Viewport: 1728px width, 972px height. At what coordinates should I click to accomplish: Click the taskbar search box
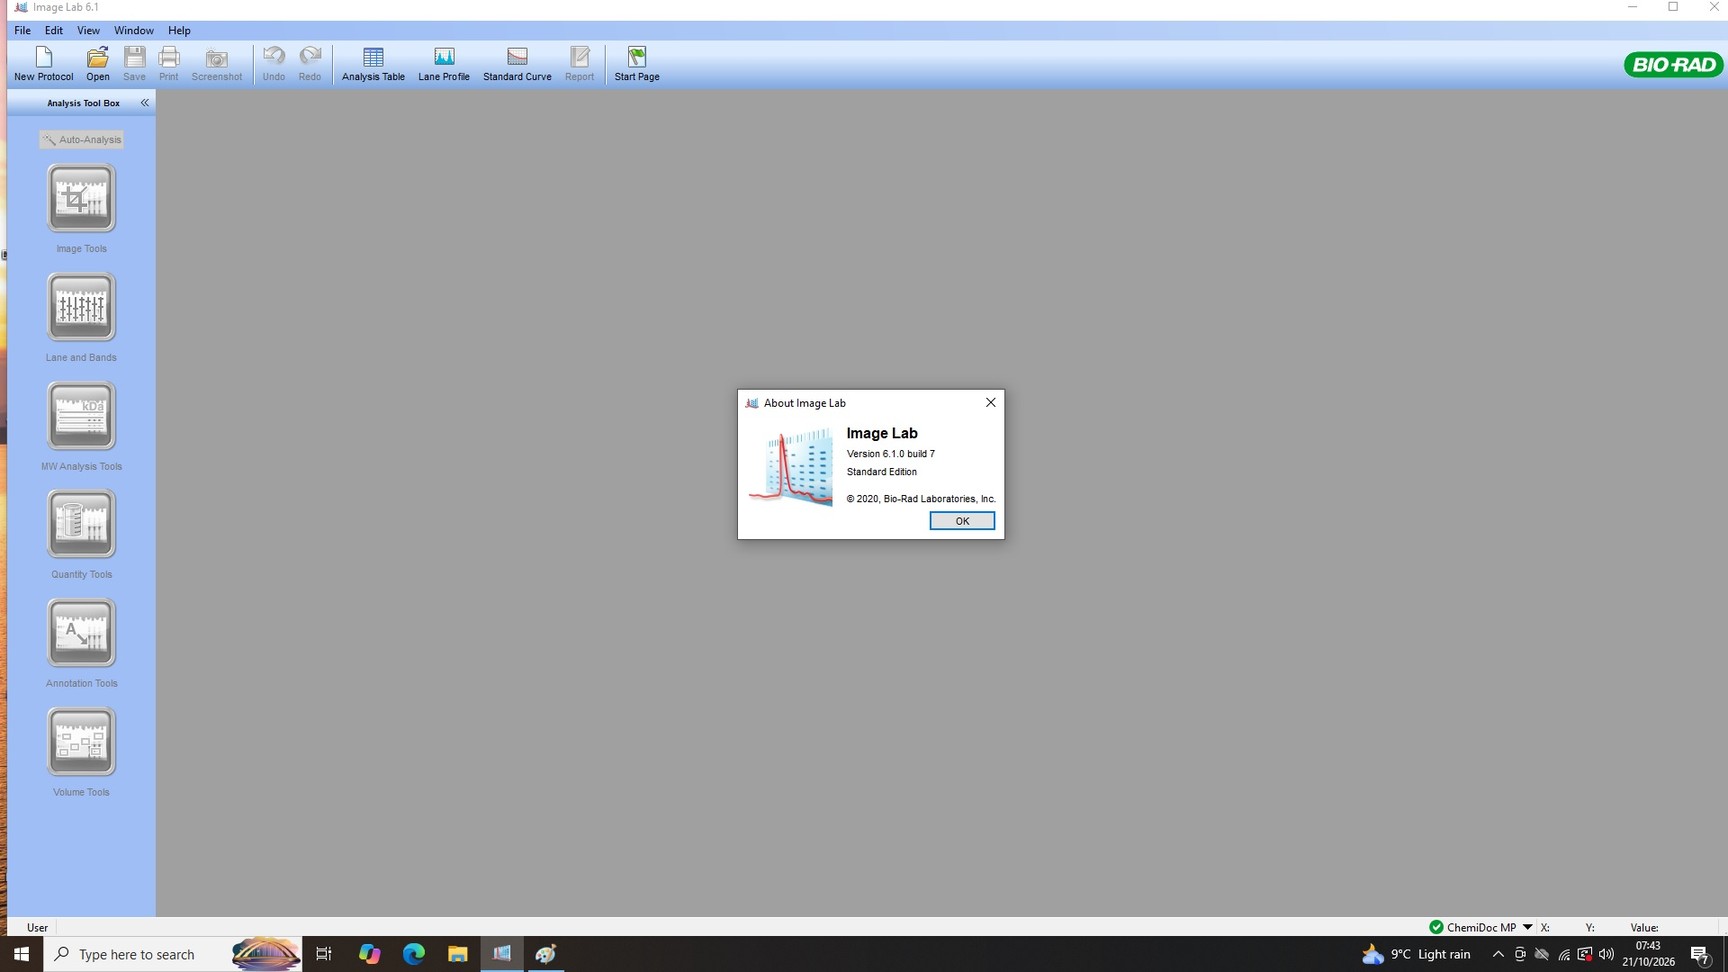pyautogui.click(x=174, y=954)
